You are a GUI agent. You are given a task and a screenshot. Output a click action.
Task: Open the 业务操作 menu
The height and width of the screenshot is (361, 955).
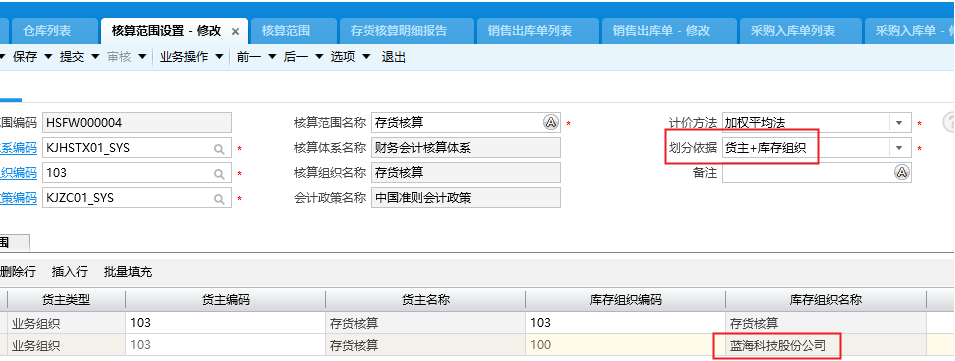pos(184,57)
